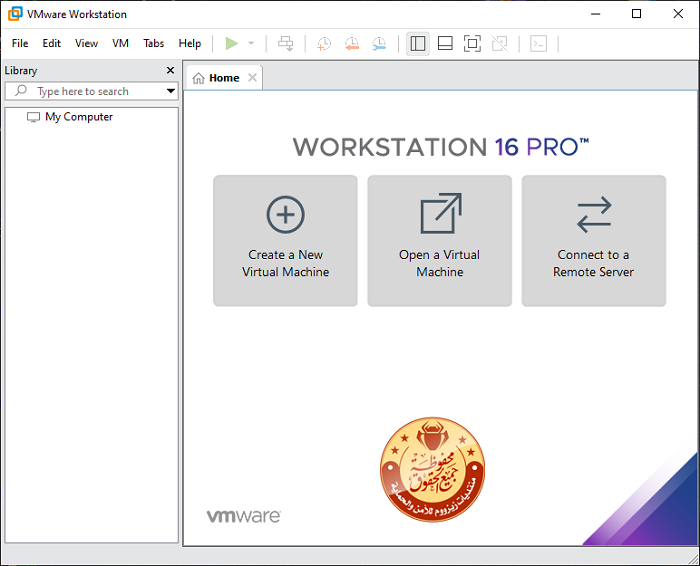The width and height of the screenshot is (700, 566).
Task: Revert to snapshot using the orange arrow clock icon
Action: pyautogui.click(x=352, y=43)
